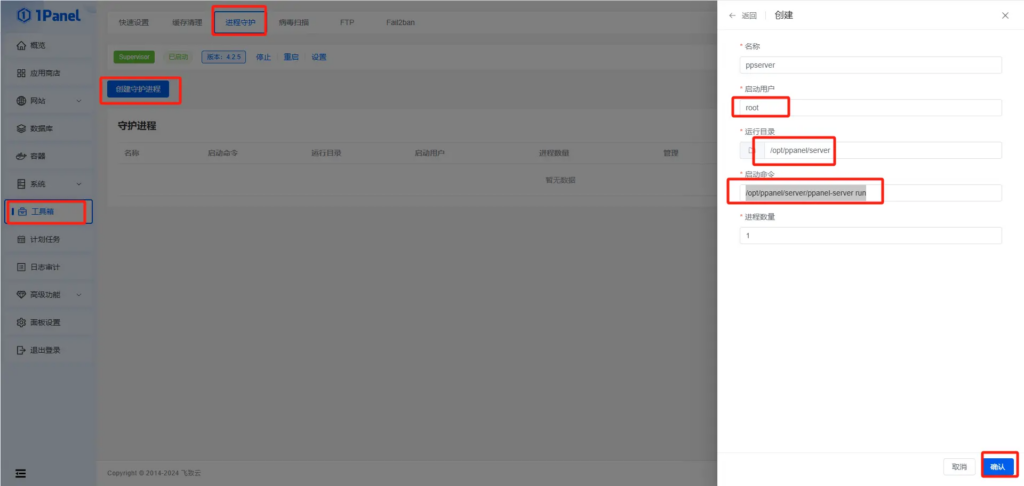Click the 概览 home icon in sidebar
This screenshot has height=486, width=1024.
click(21, 46)
